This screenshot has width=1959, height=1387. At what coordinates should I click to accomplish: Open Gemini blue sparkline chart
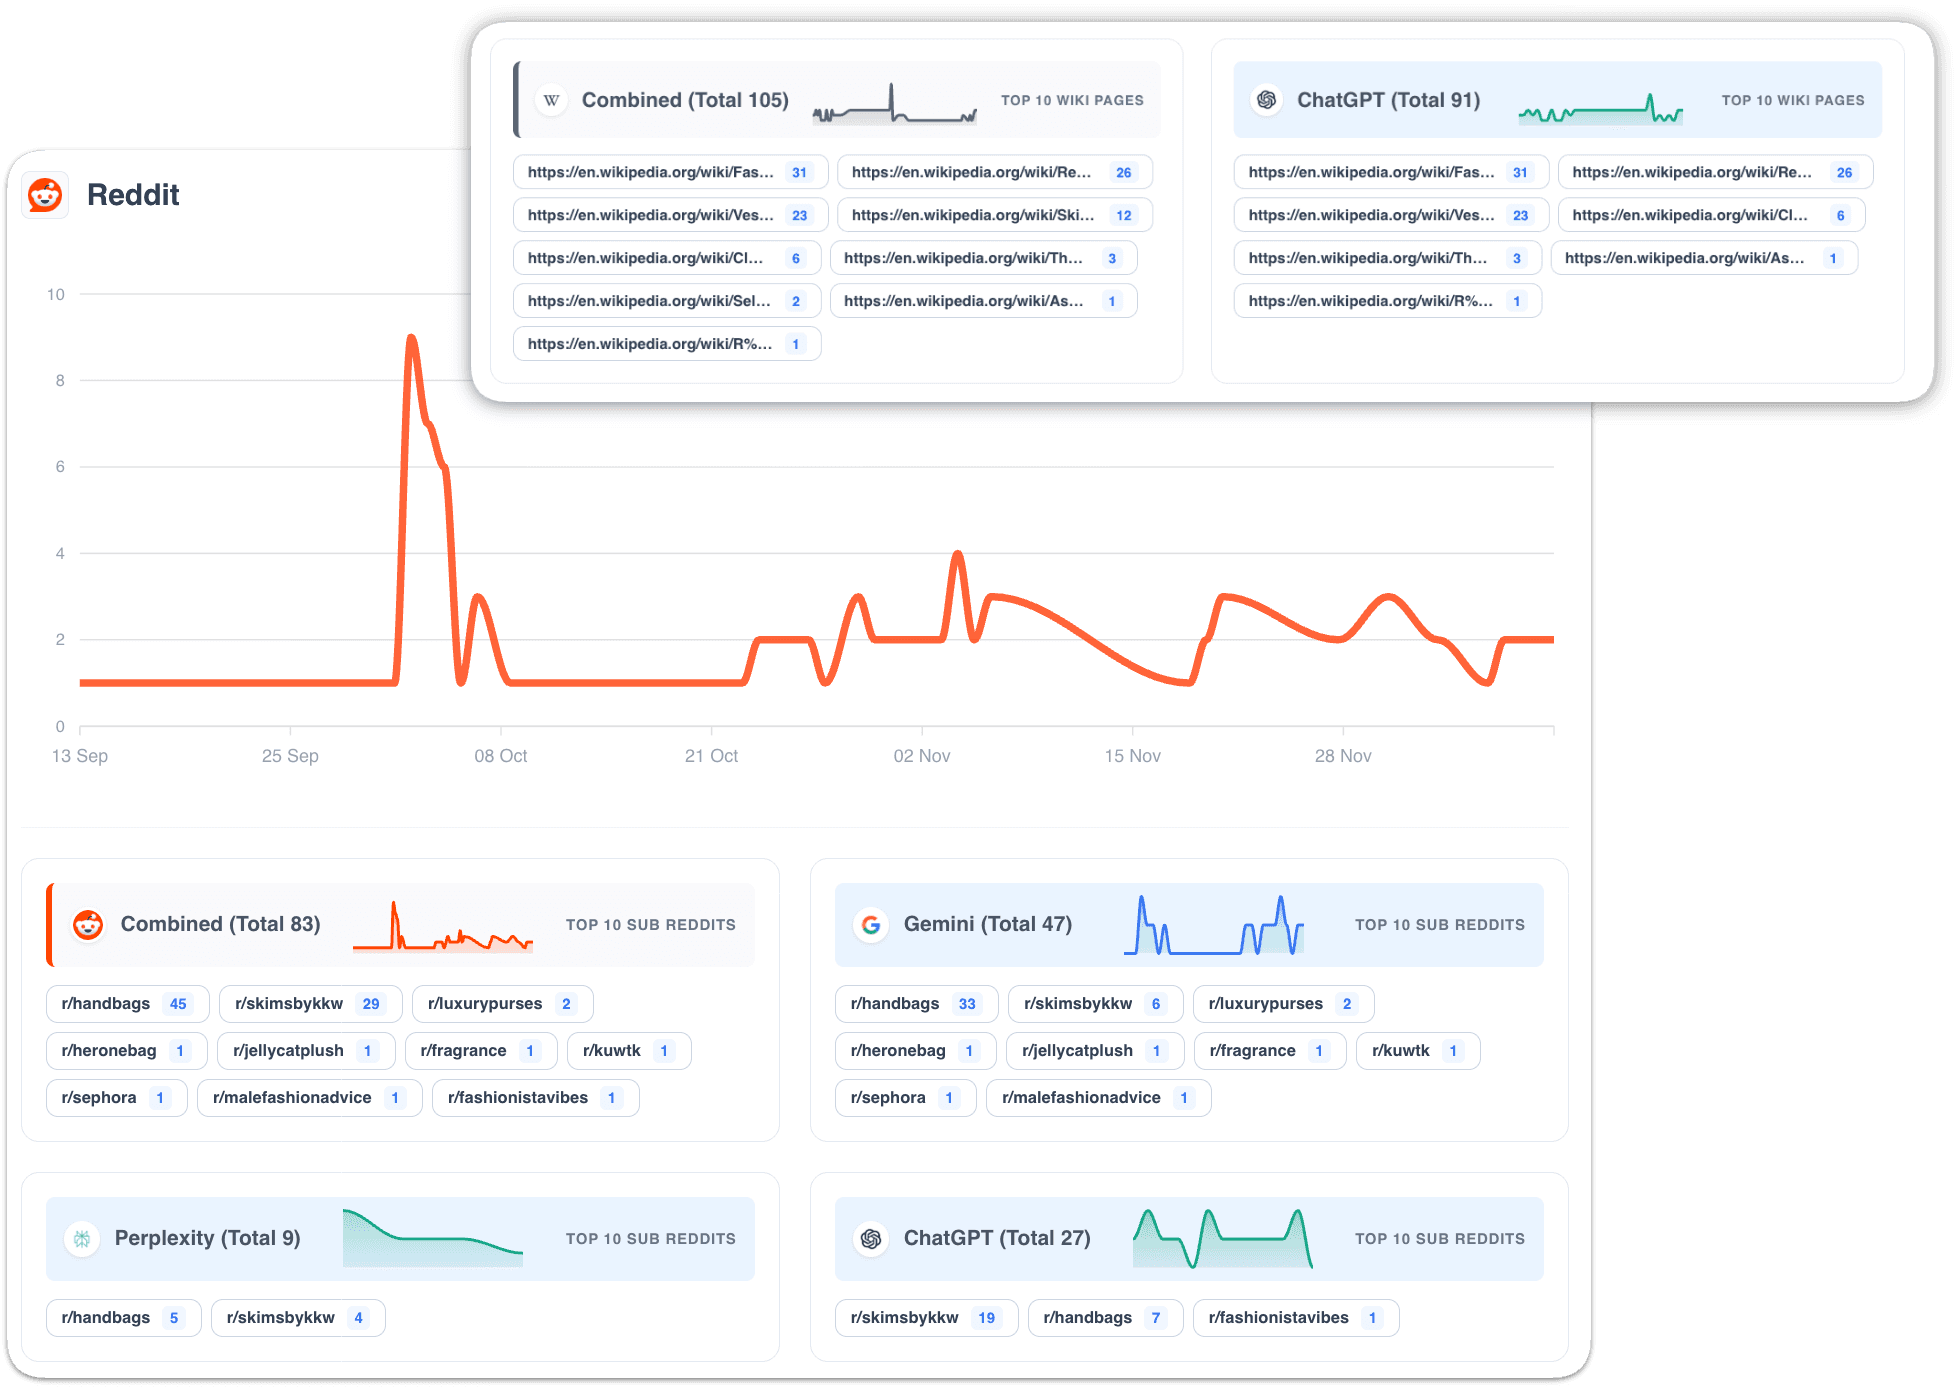pos(1213,926)
